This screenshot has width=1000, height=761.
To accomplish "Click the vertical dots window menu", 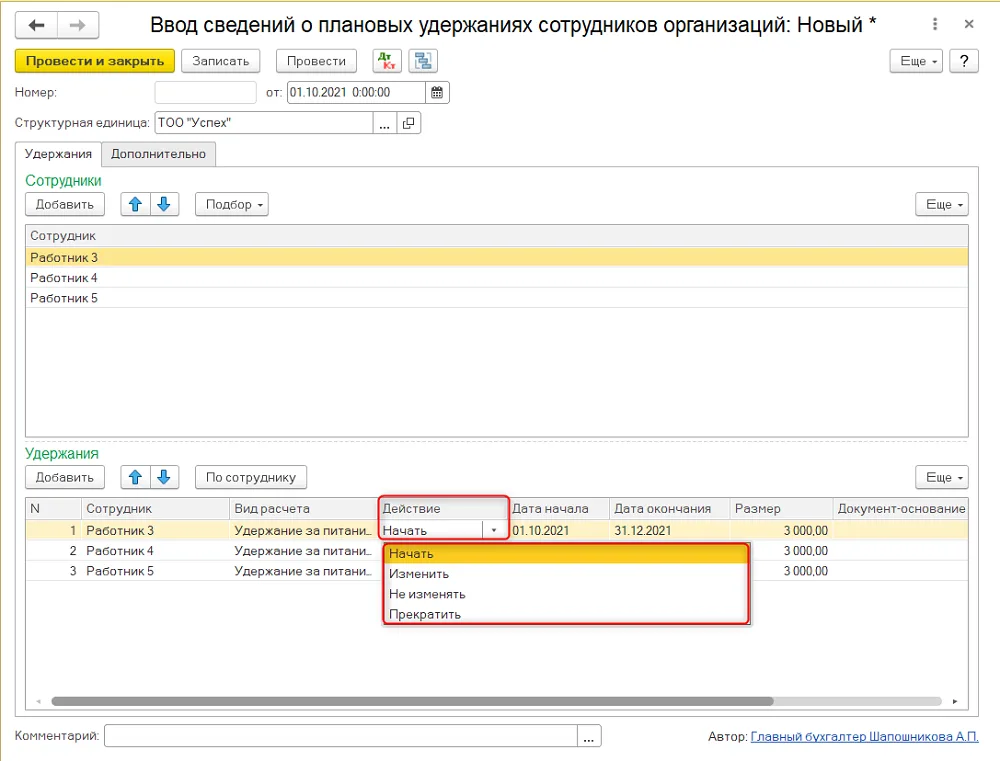I will 935,24.
